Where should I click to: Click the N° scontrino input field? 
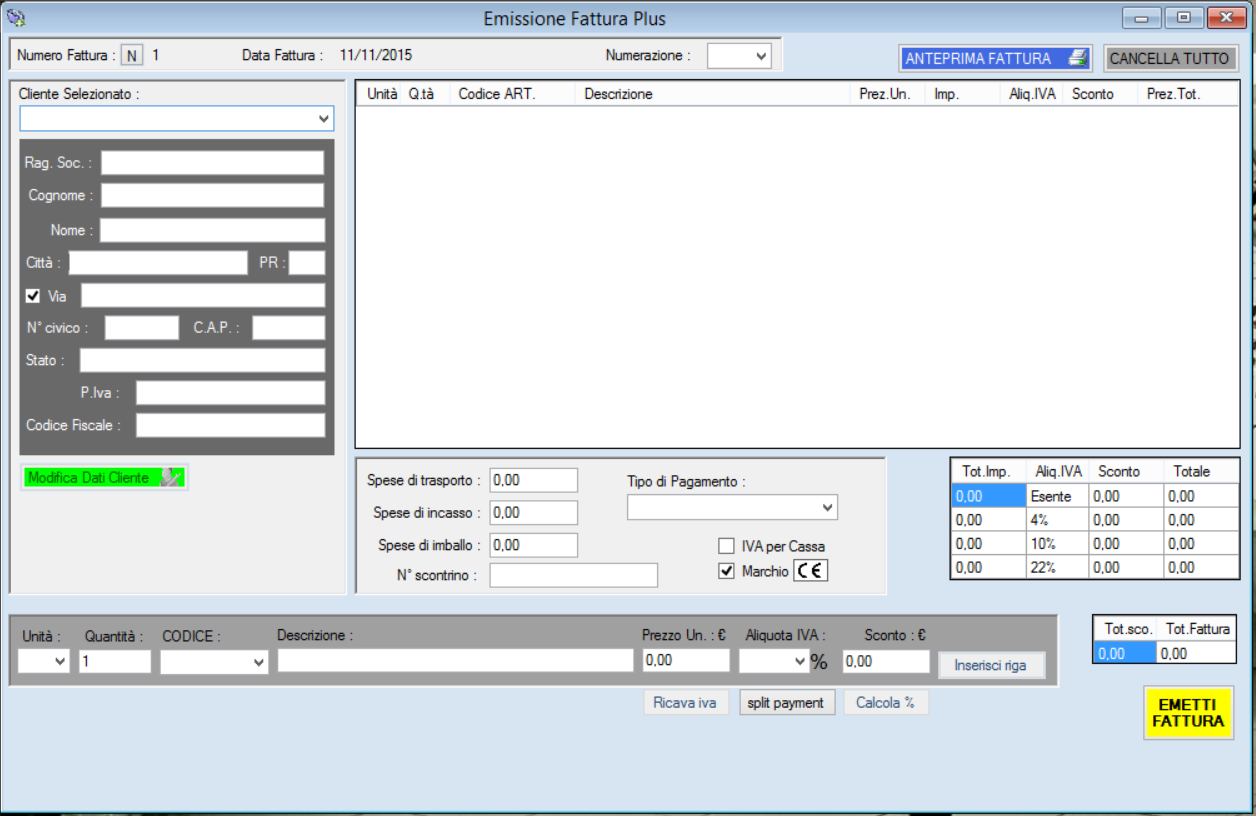[574, 575]
